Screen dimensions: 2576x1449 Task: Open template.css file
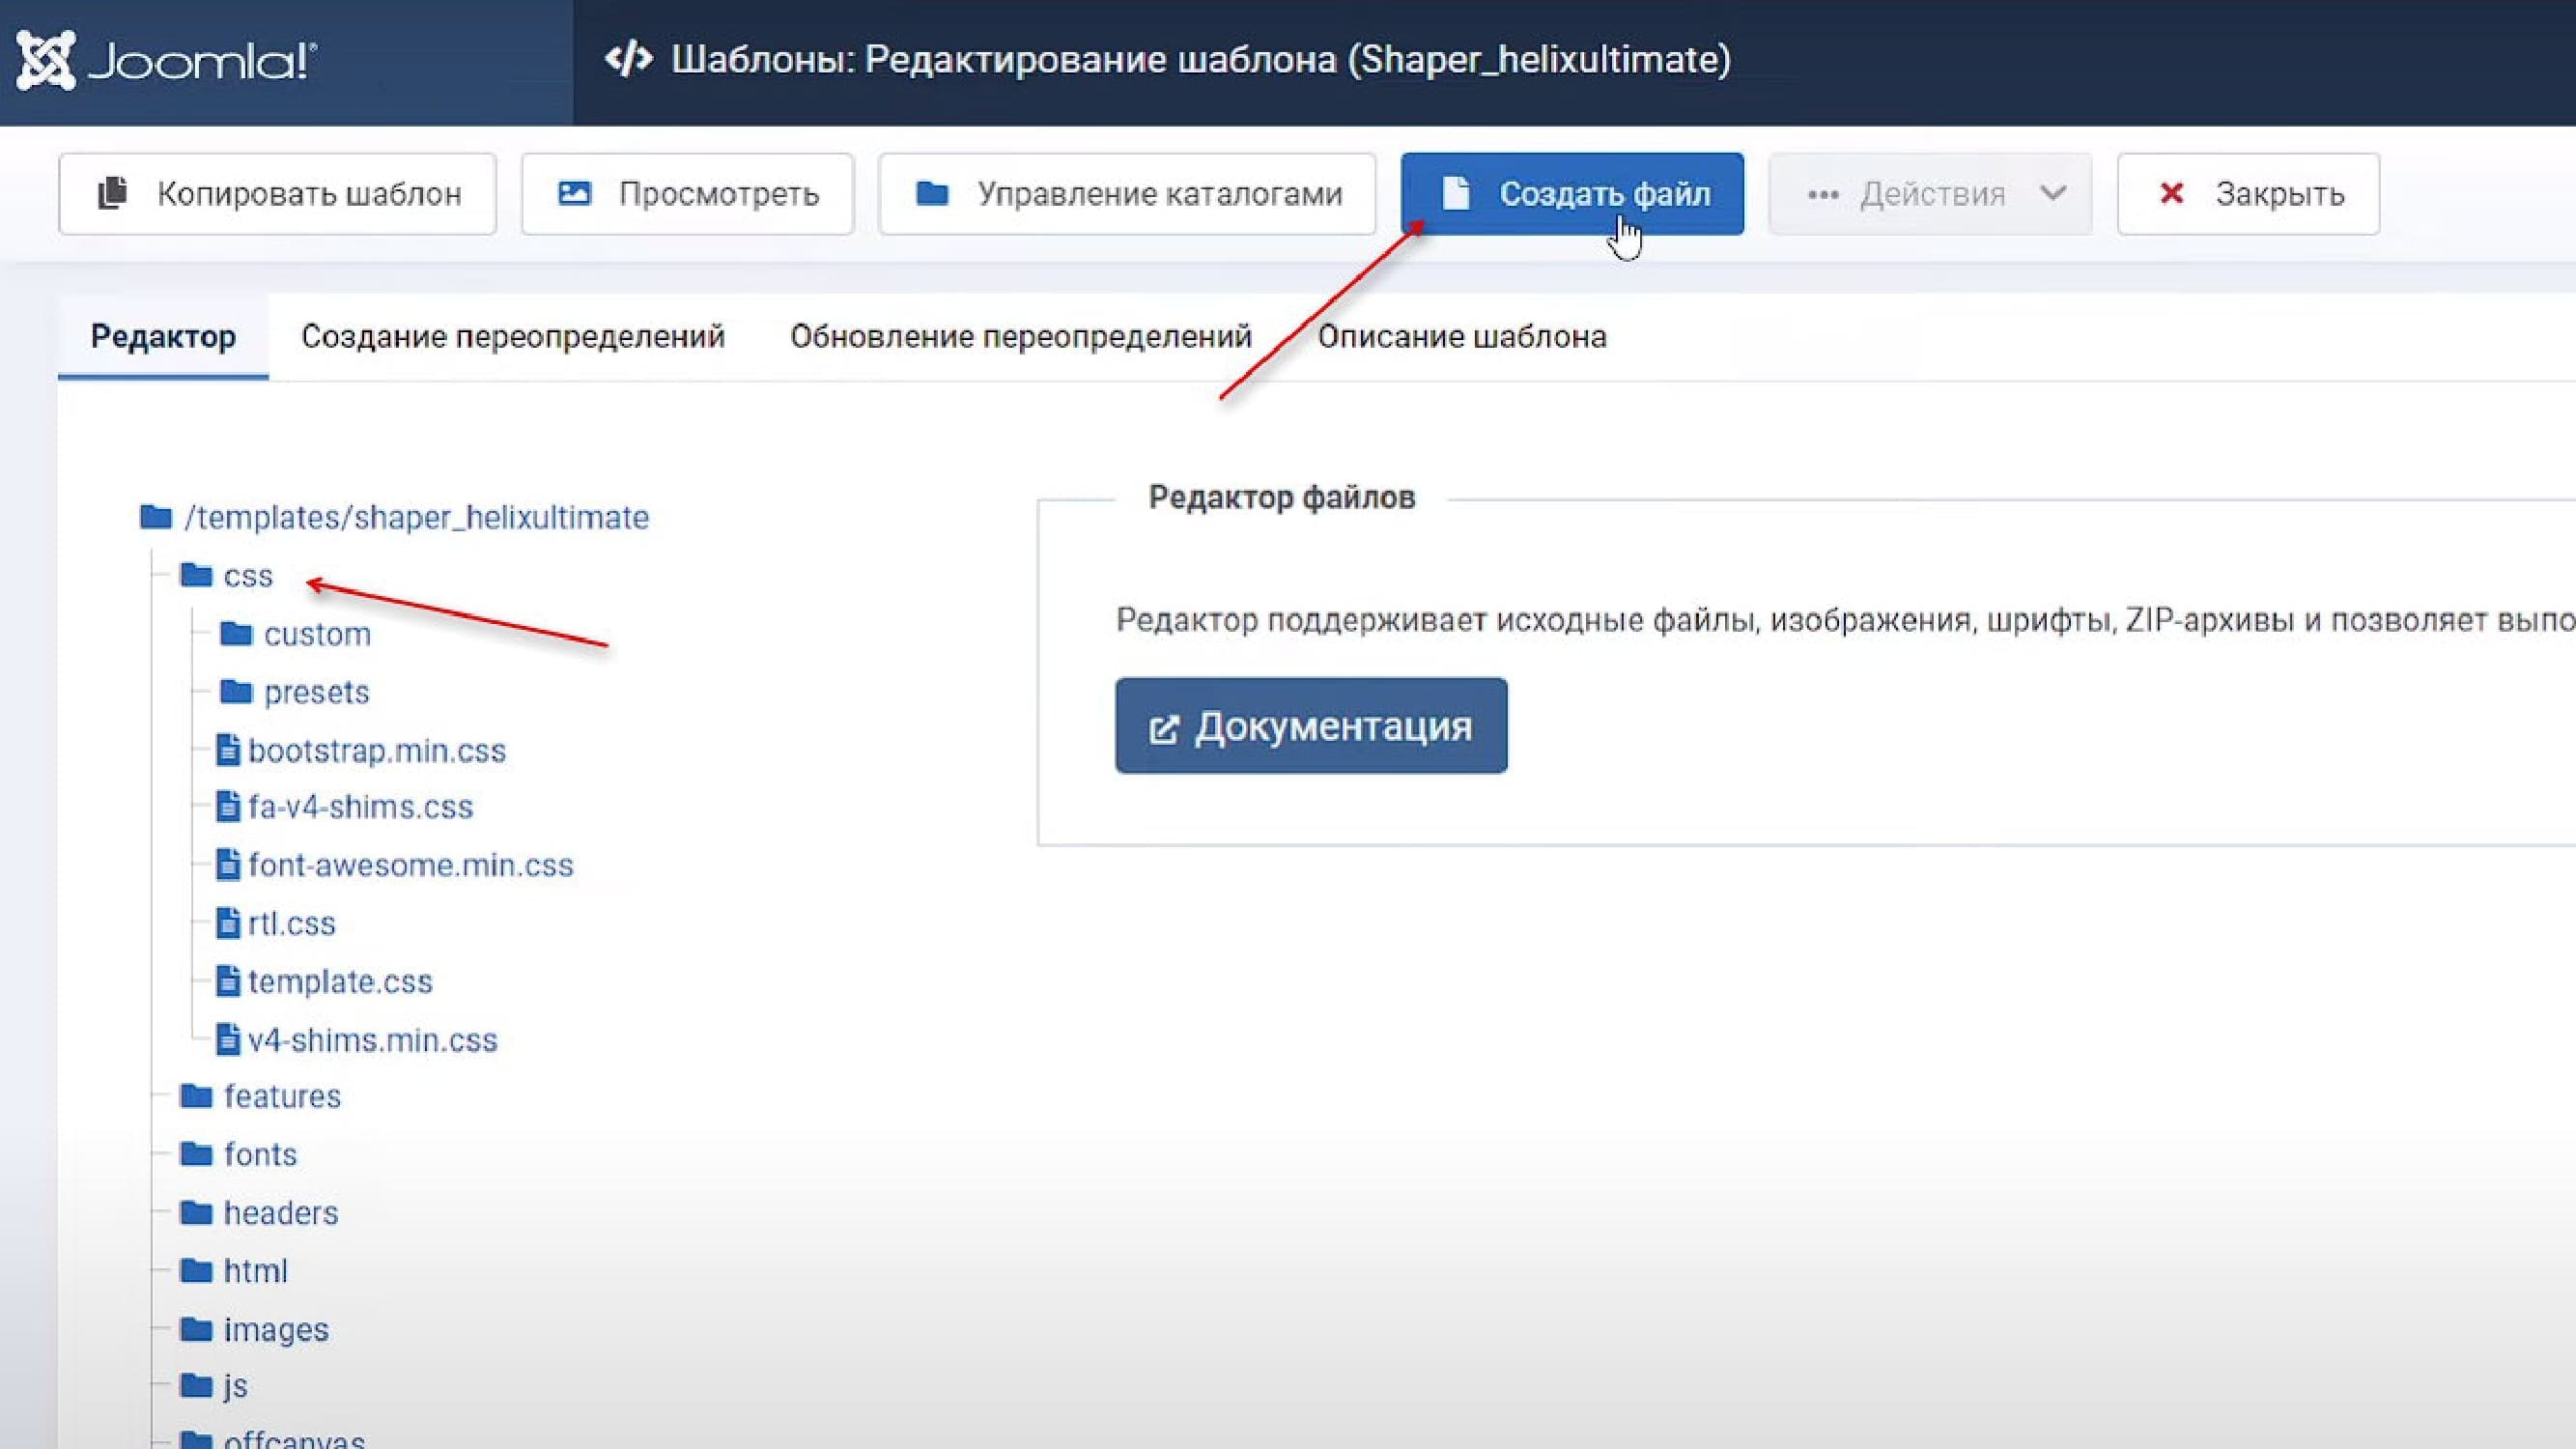pos(340,981)
